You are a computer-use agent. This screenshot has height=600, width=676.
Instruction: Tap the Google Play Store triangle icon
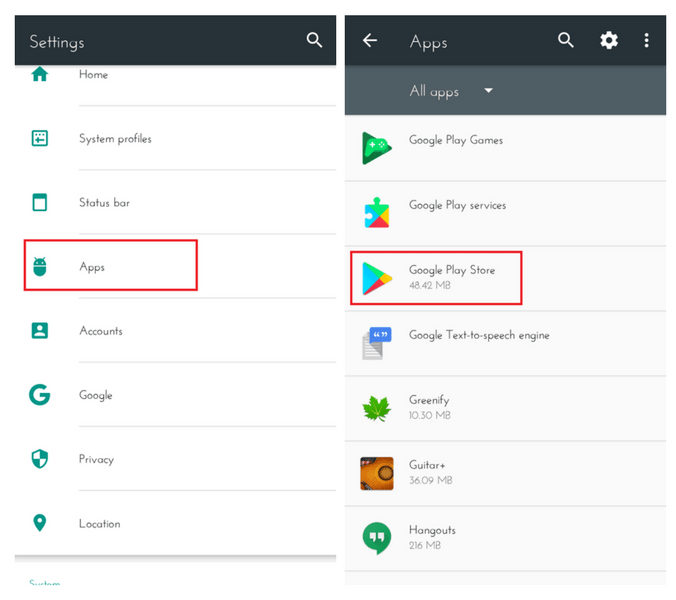tap(377, 278)
